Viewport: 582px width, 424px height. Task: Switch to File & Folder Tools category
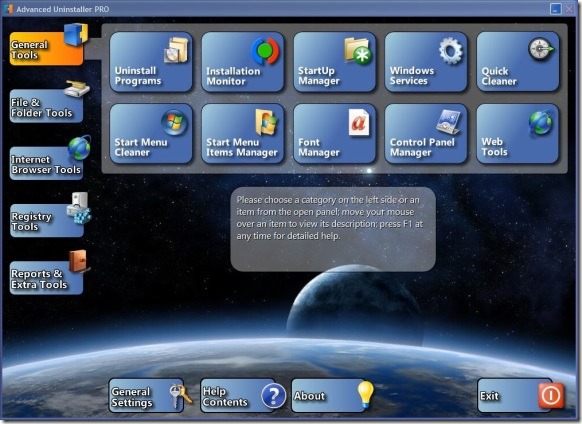(46, 106)
